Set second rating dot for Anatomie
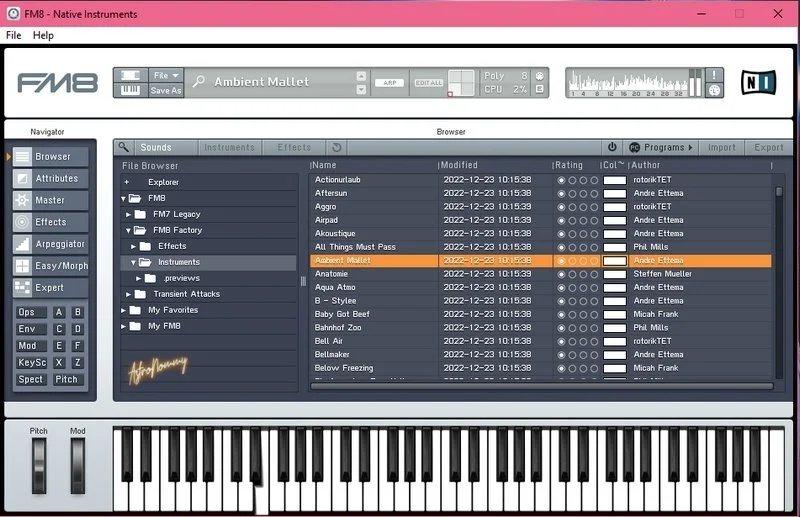This screenshot has height=517, width=800. point(572,275)
